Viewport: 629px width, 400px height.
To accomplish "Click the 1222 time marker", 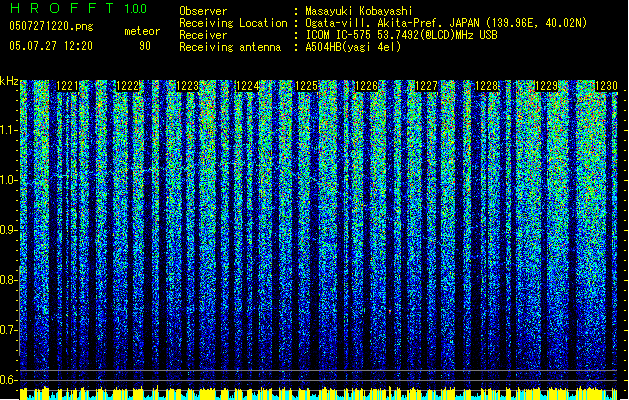I will click(x=128, y=86).
